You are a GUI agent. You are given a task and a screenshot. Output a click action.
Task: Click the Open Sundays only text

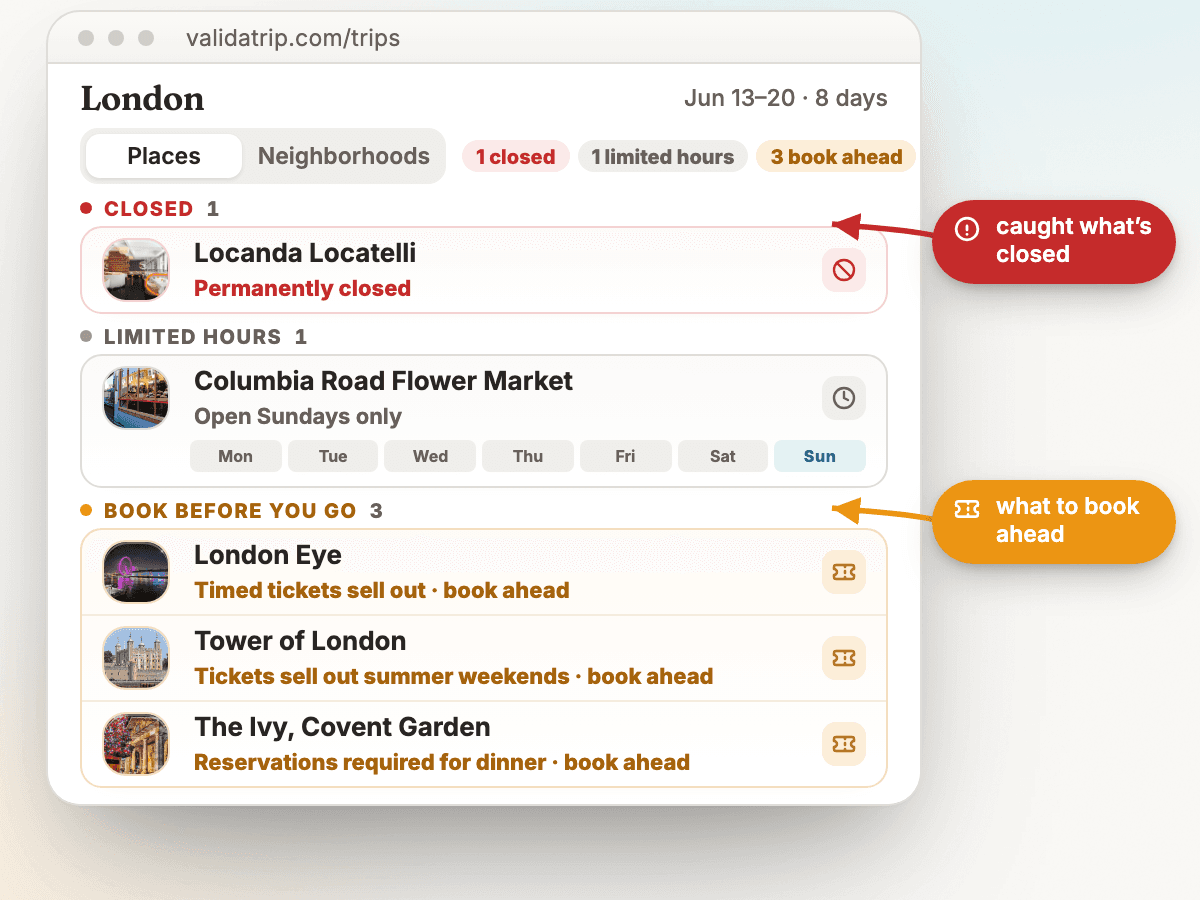tap(298, 416)
